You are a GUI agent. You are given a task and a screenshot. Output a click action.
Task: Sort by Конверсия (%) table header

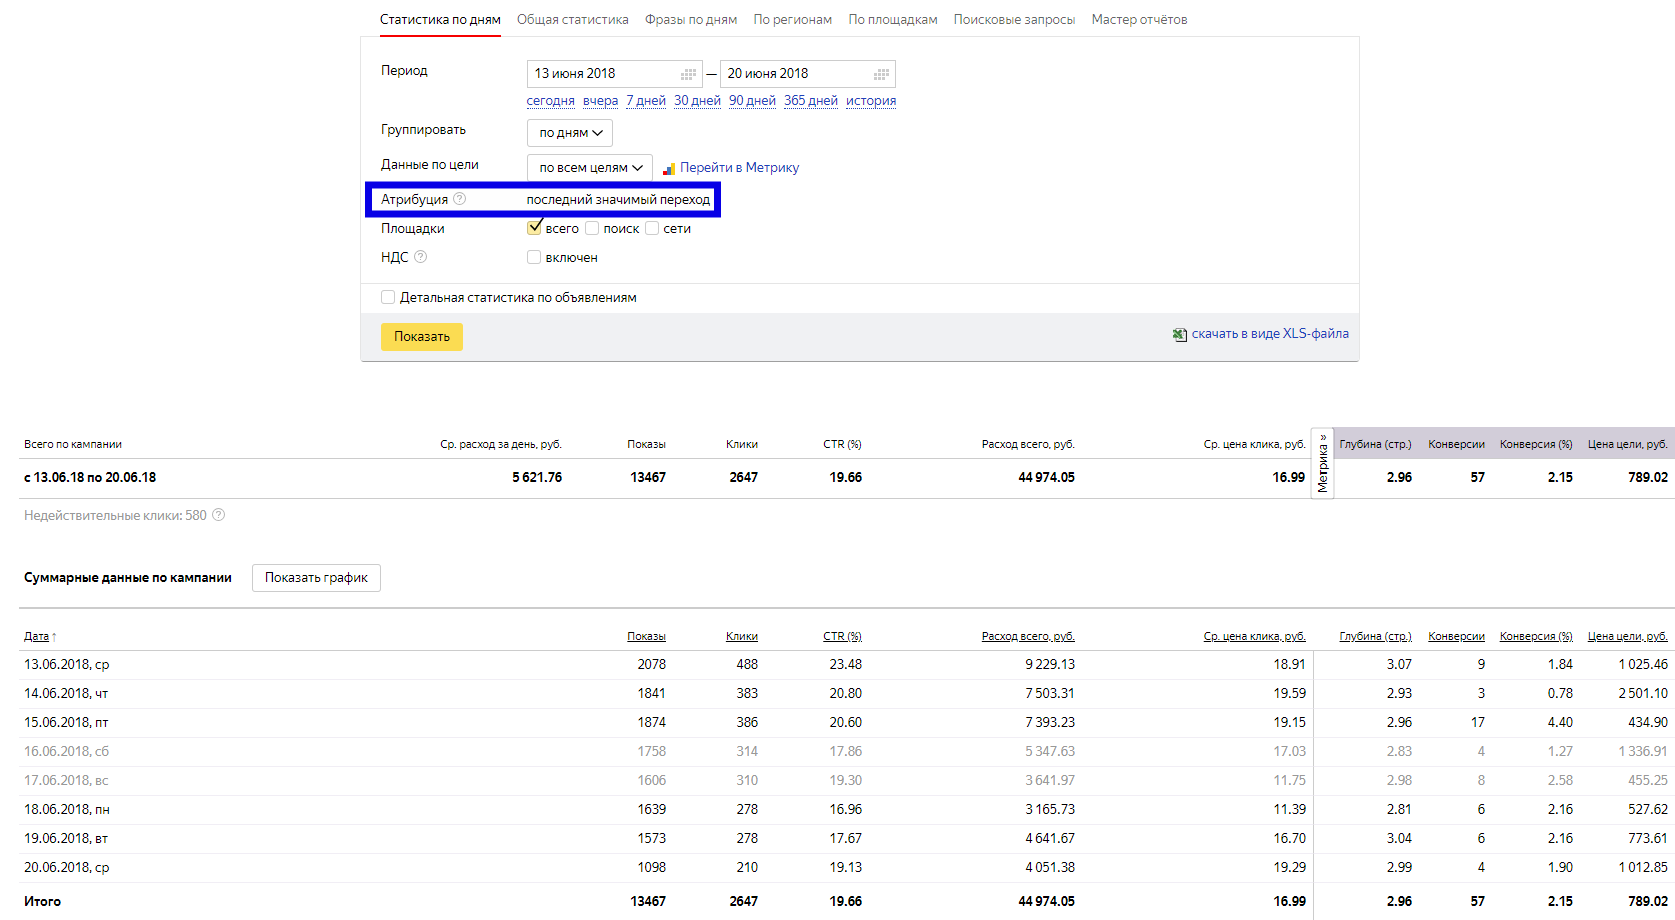click(x=1536, y=636)
